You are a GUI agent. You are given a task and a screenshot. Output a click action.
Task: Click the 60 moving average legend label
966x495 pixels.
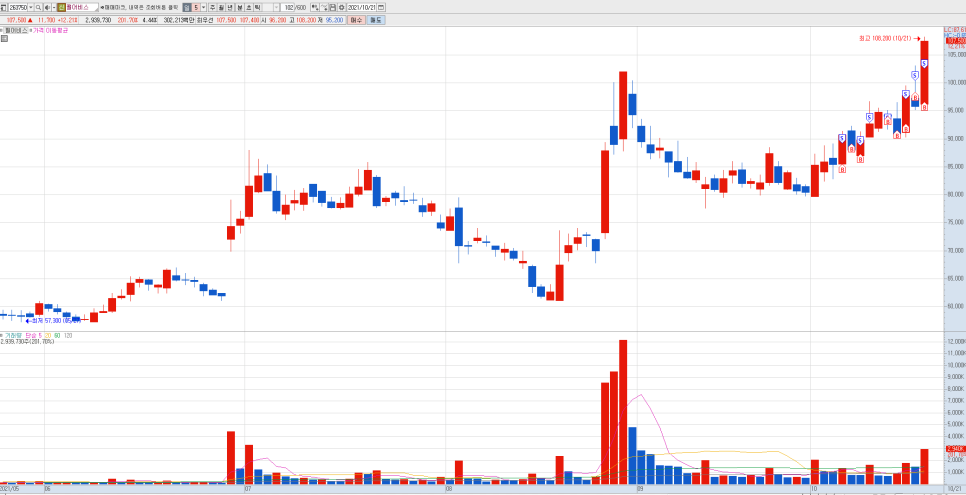click(x=57, y=336)
